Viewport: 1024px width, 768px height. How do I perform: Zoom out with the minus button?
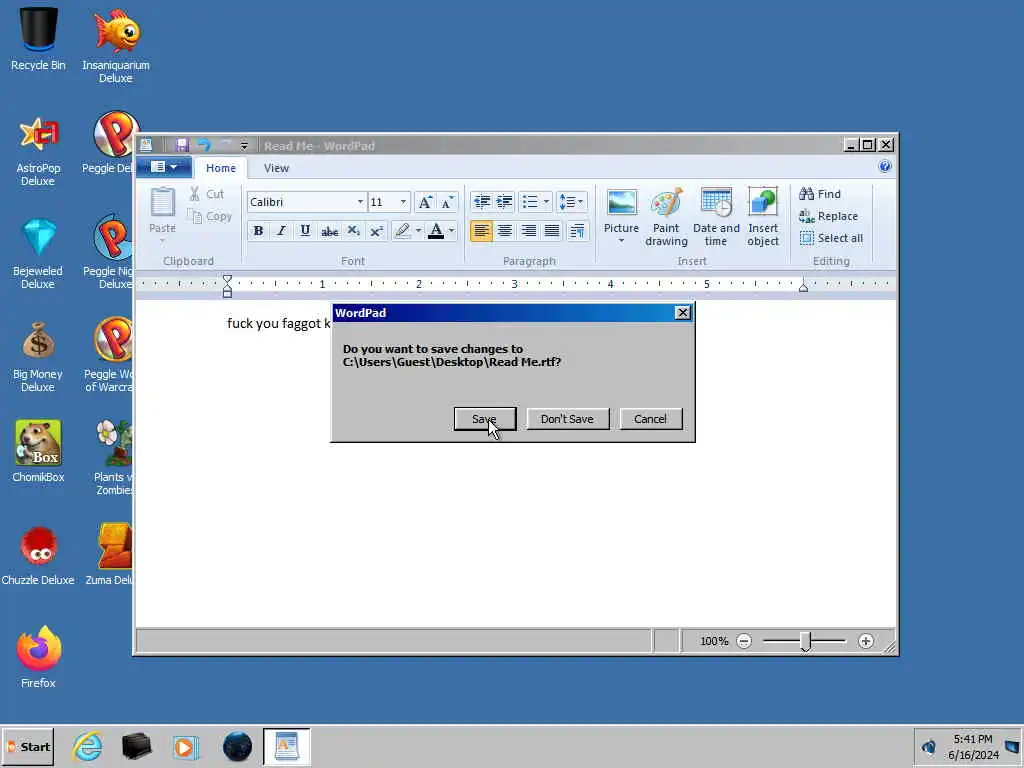tap(744, 641)
